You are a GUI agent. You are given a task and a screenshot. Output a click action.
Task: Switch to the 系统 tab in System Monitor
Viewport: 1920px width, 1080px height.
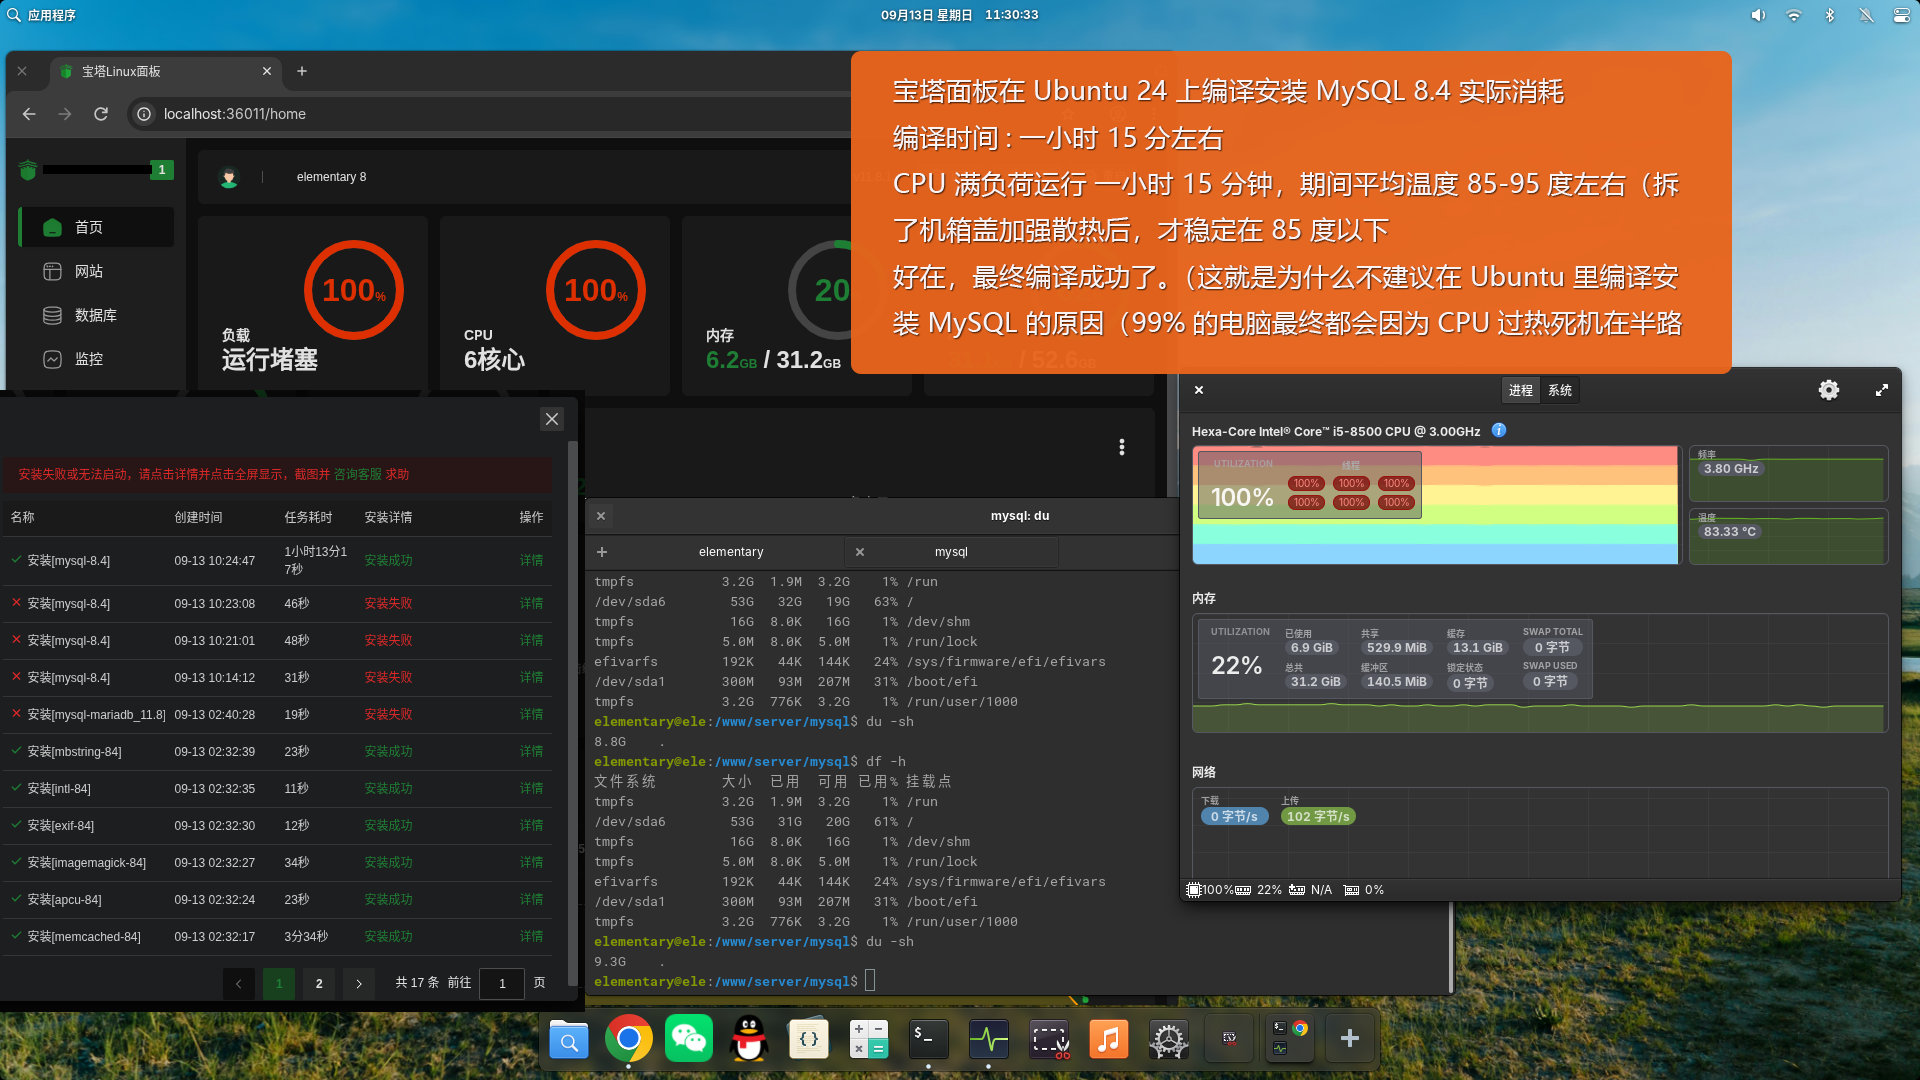[1560, 390]
